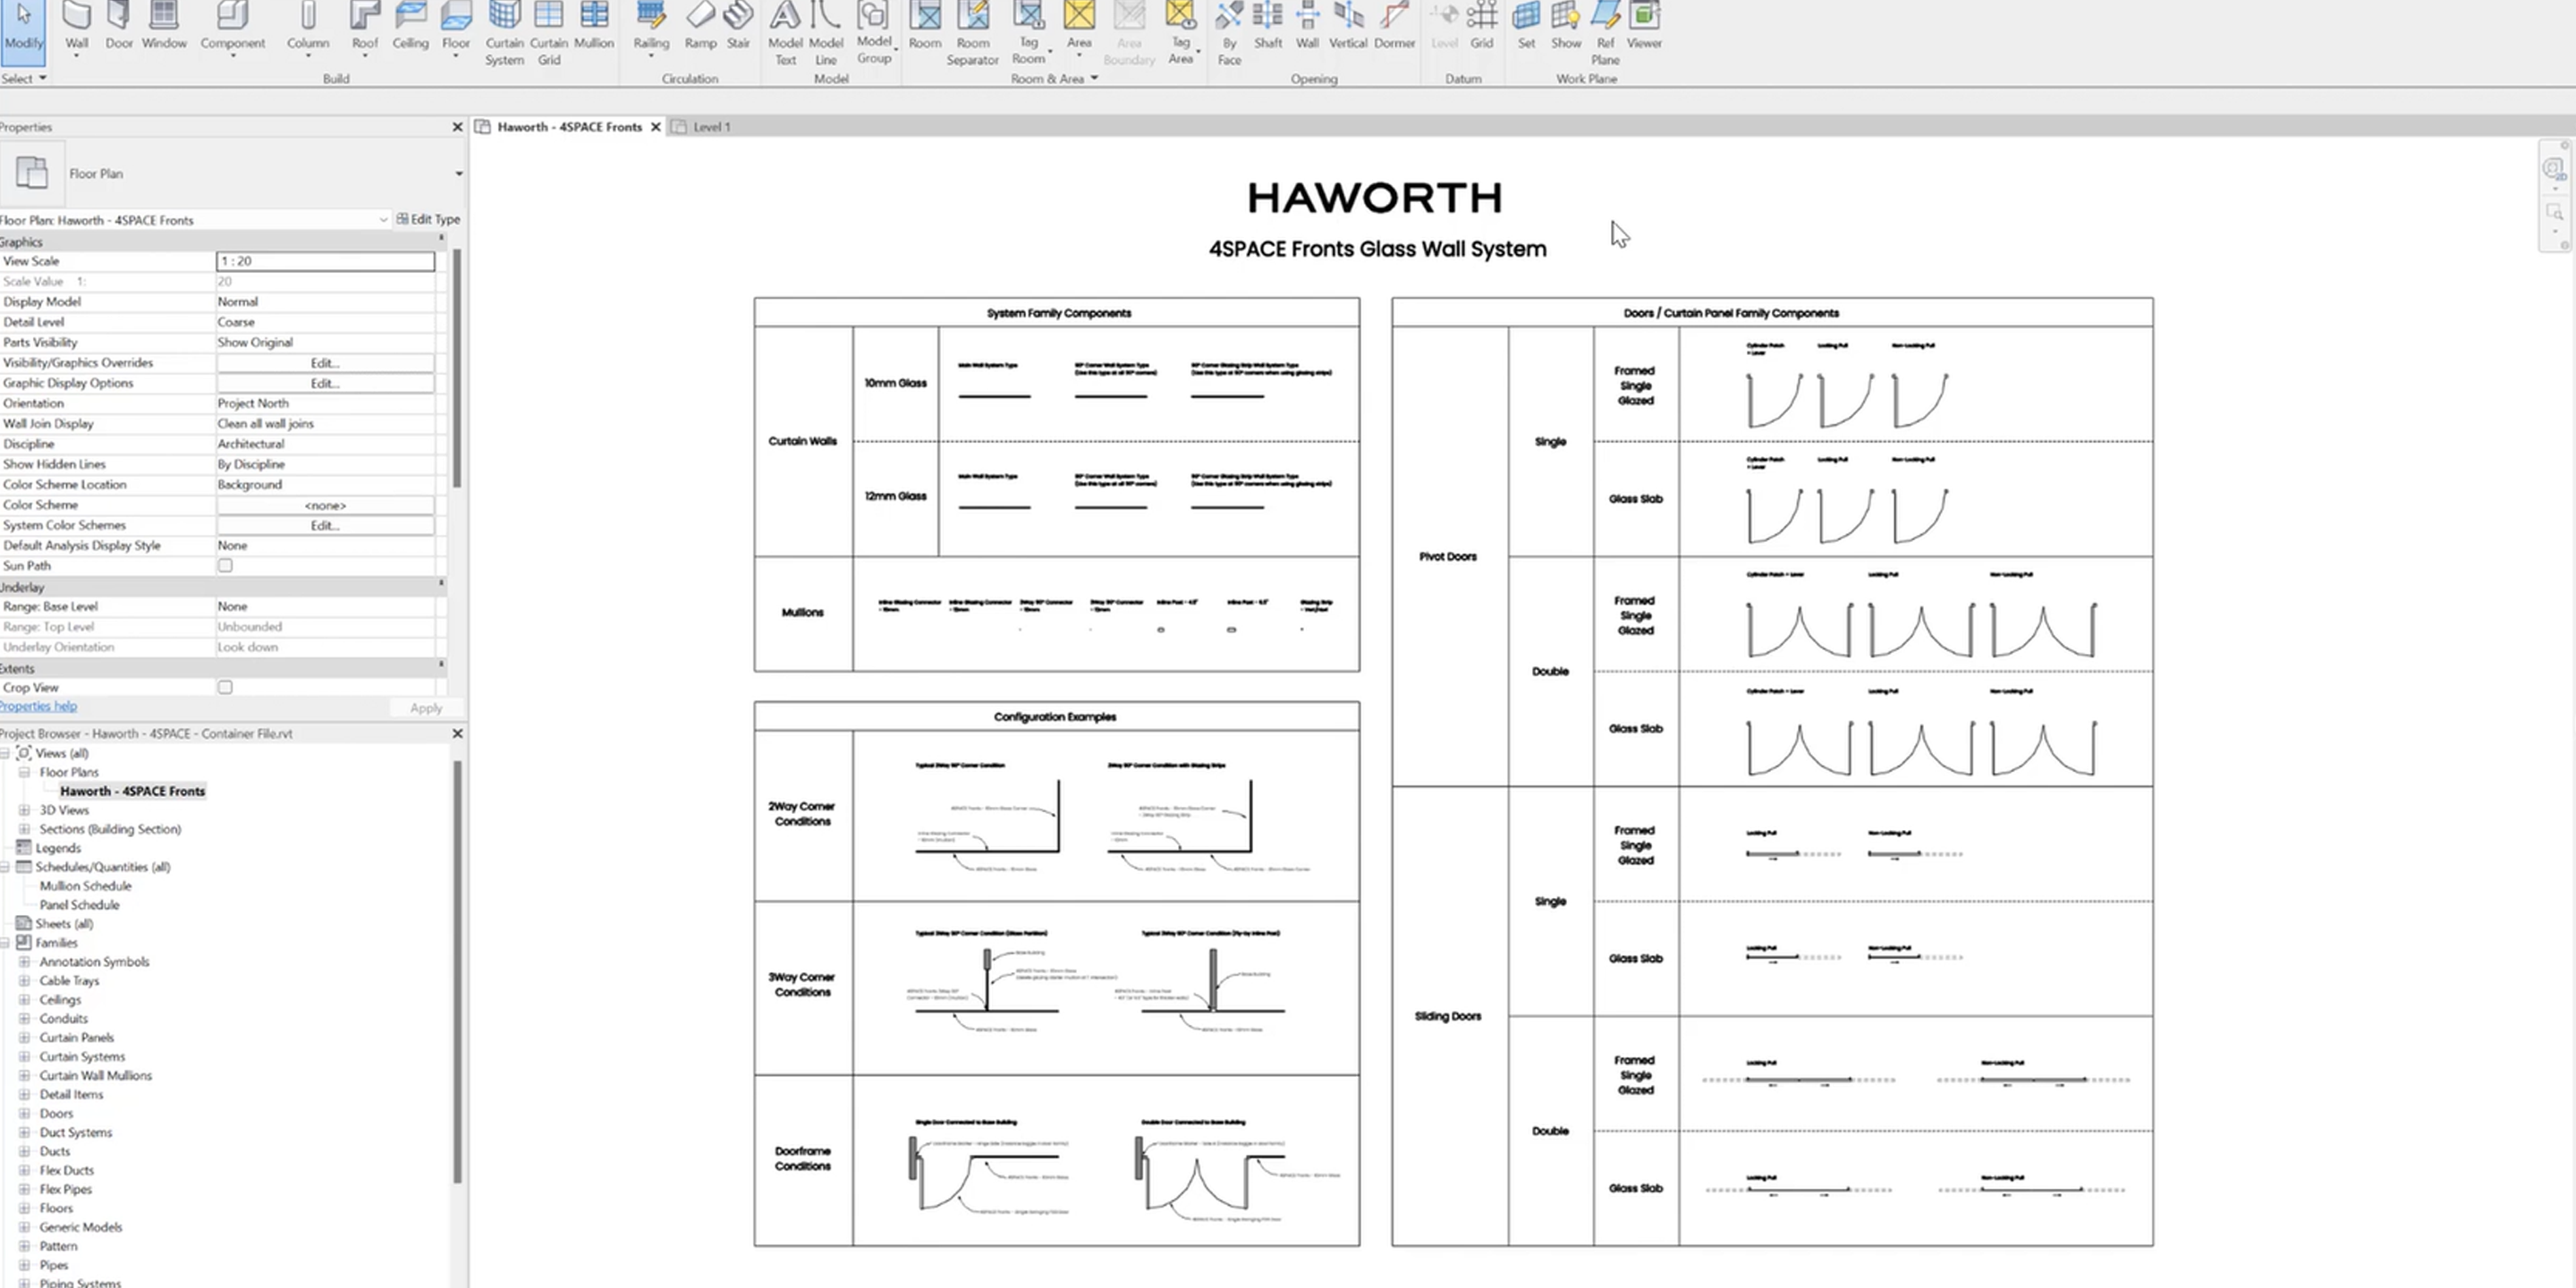Choose the Model Line tool

pyautogui.click(x=825, y=34)
